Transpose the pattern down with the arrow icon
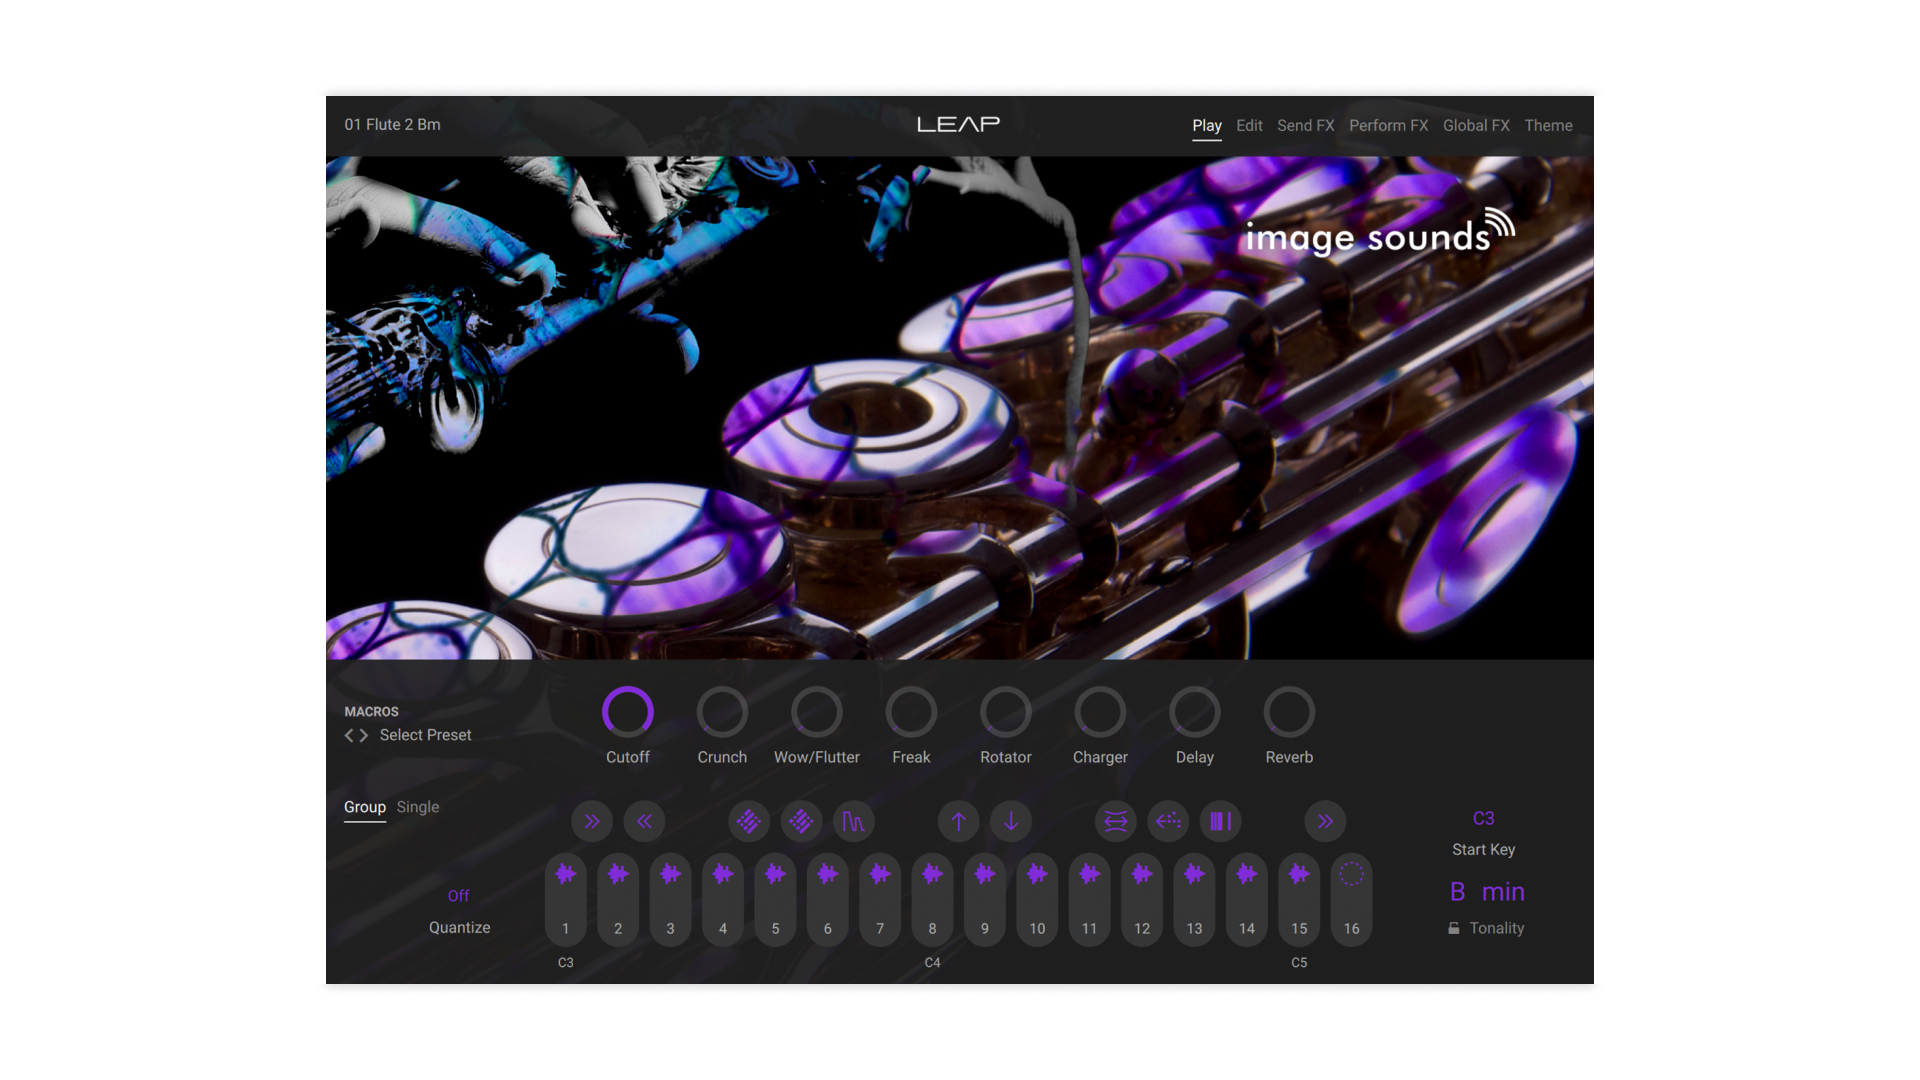The height and width of the screenshot is (1080, 1920). coord(1011,821)
